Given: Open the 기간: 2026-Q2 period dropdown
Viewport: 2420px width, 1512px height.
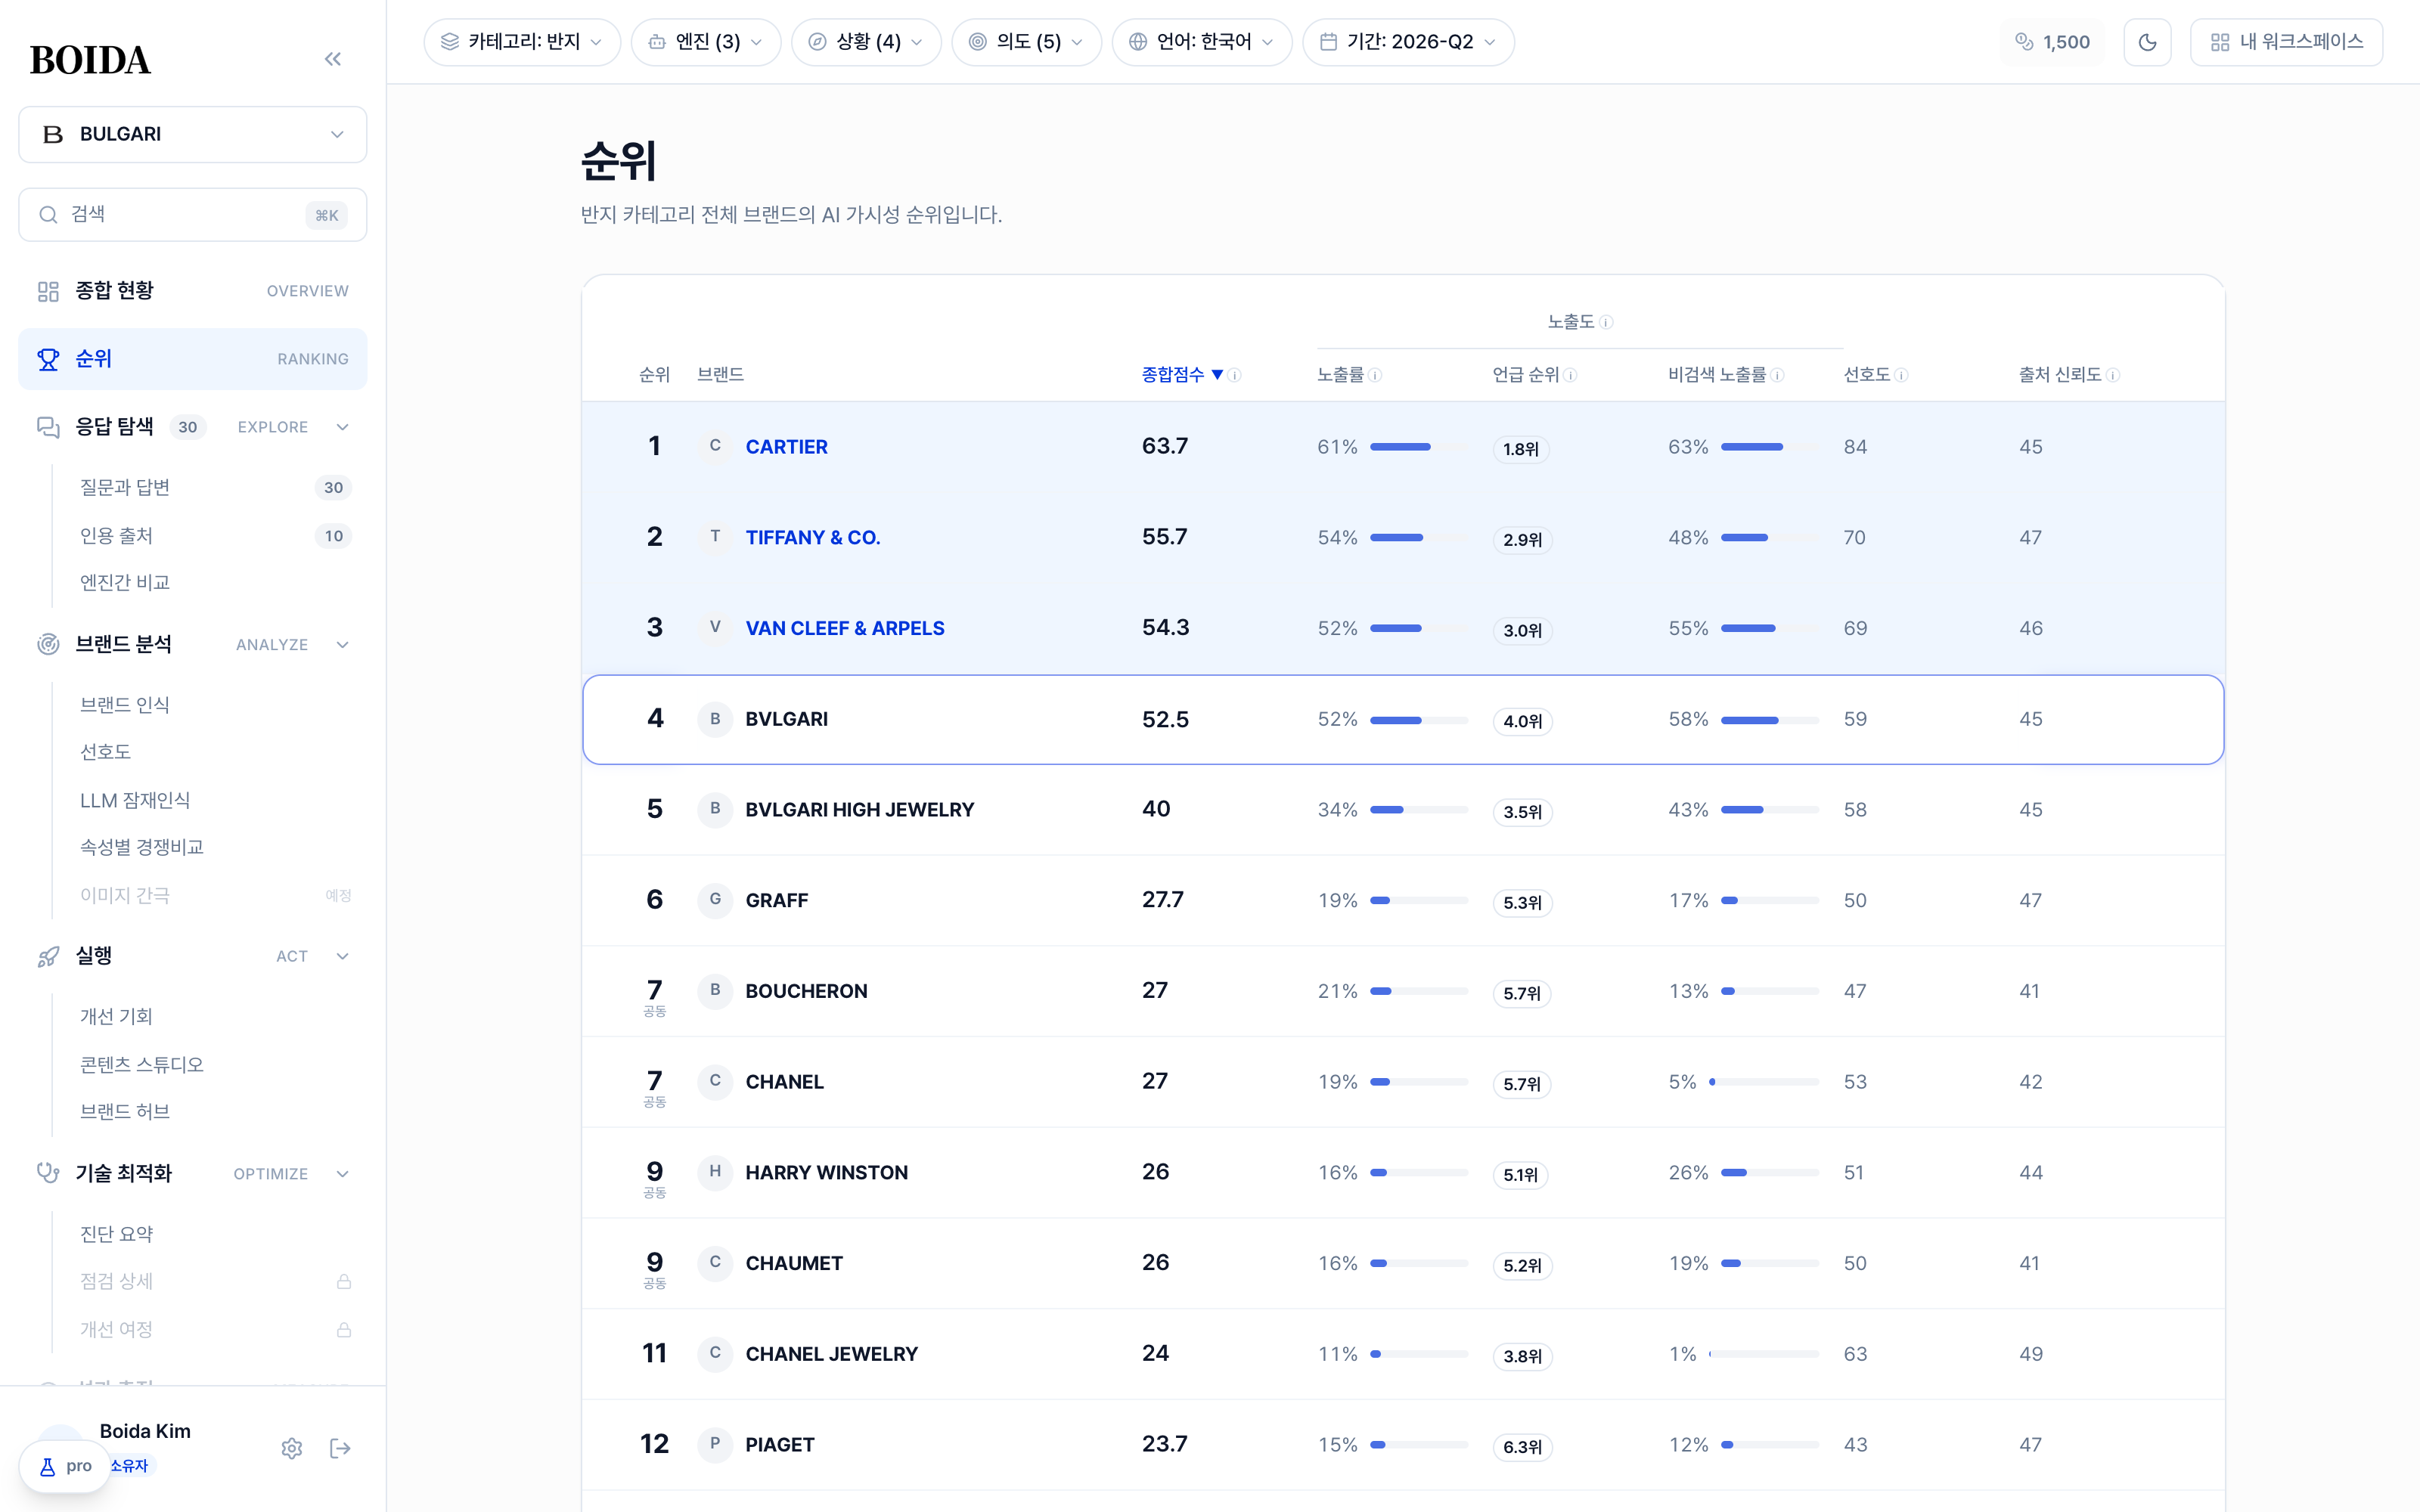Looking at the screenshot, I should (1408, 42).
